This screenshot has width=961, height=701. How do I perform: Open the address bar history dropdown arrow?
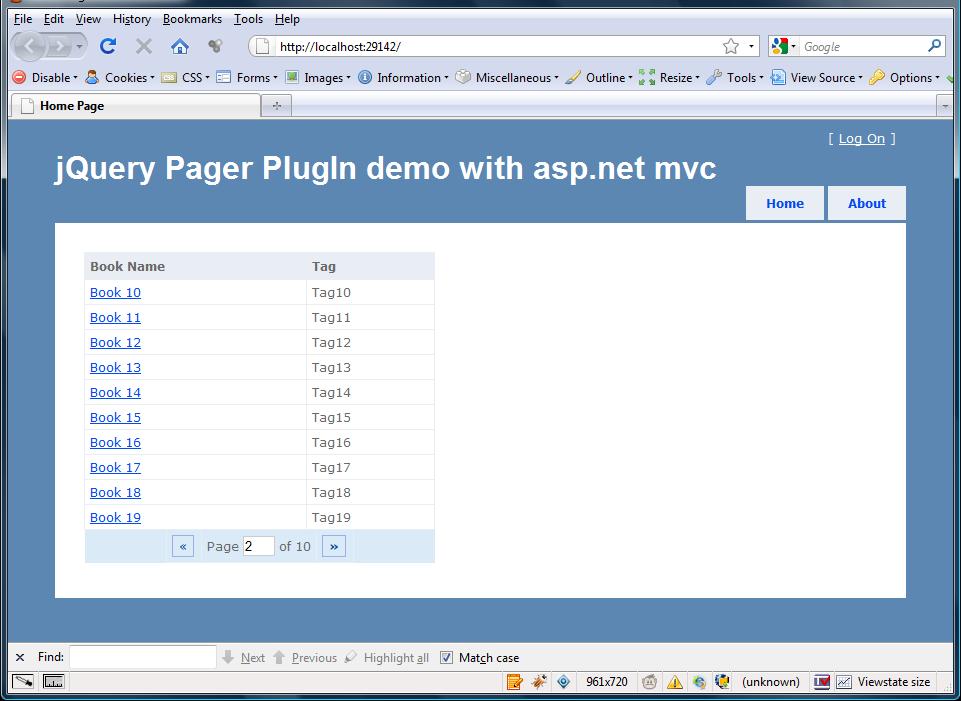coord(751,46)
